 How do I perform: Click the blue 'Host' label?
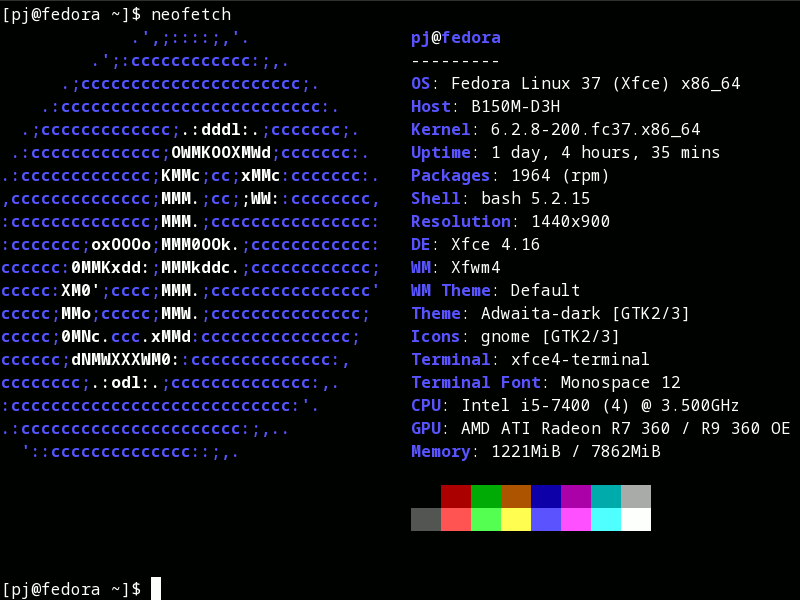tap(431, 106)
